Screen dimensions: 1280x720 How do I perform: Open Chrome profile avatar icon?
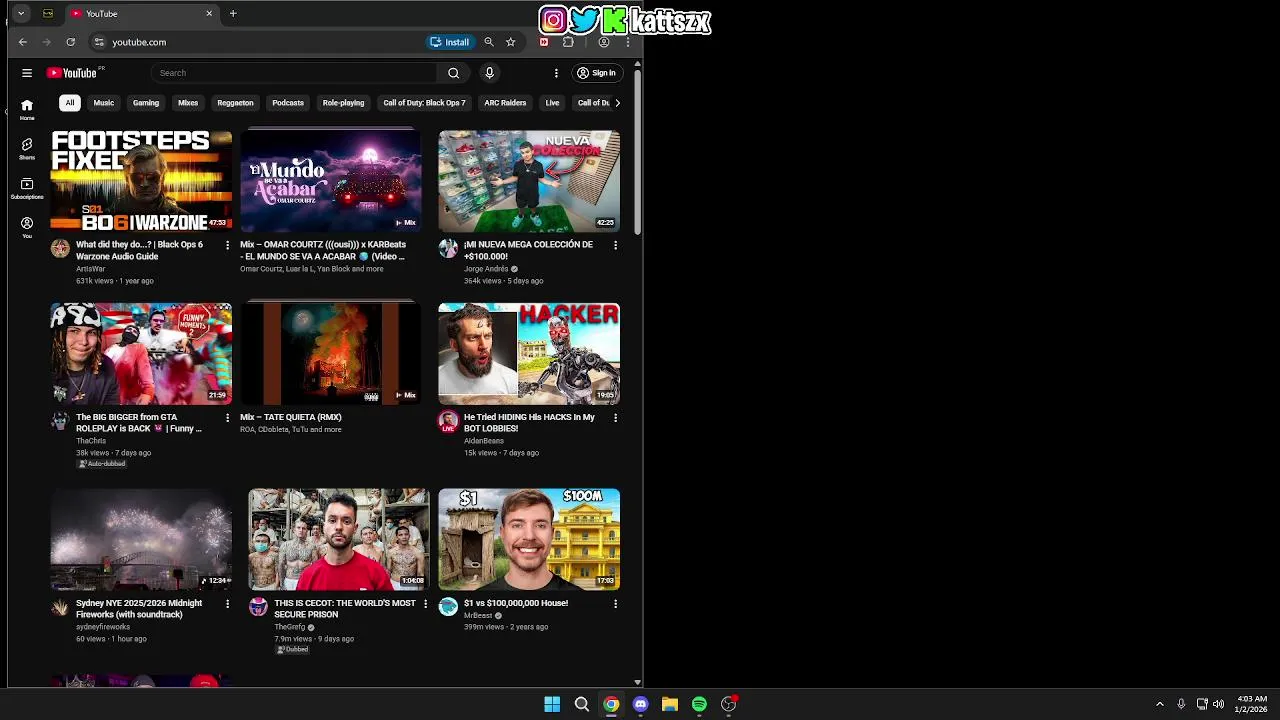pos(604,42)
